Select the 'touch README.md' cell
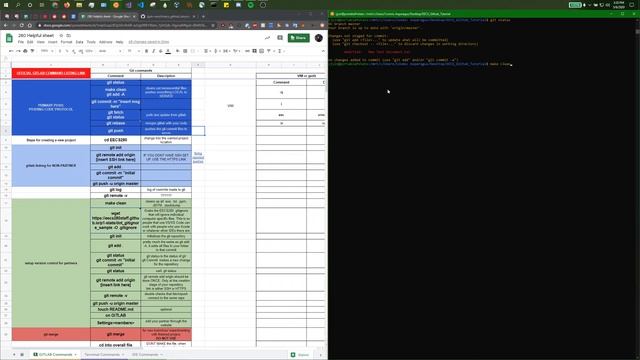This screenshot has width=640, height=360. (x=116, y=309)
